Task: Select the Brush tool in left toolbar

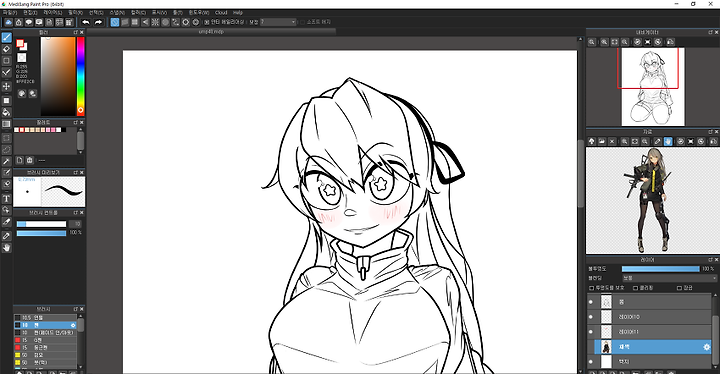Action: (x=6, y=38)
